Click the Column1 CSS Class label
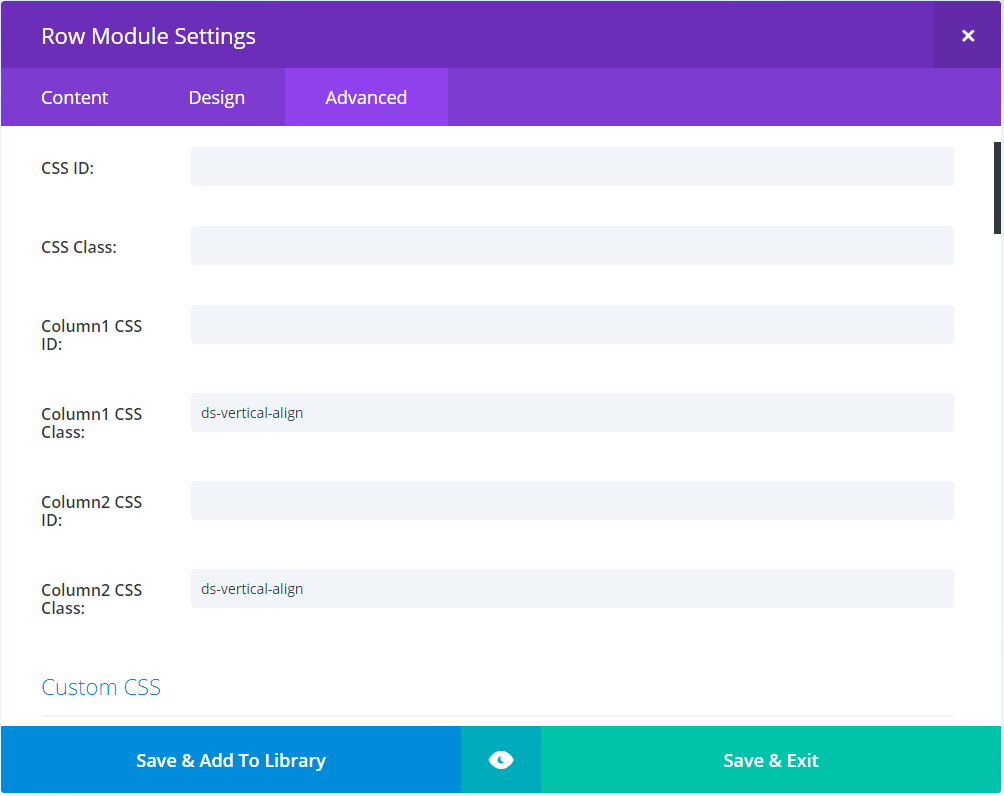 tap(91, 422)
